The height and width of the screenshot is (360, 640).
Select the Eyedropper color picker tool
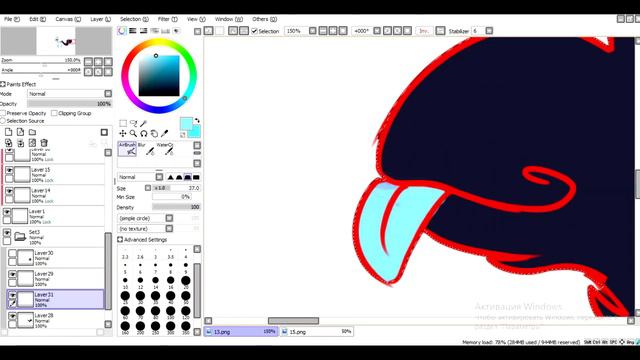coord(165,133)
